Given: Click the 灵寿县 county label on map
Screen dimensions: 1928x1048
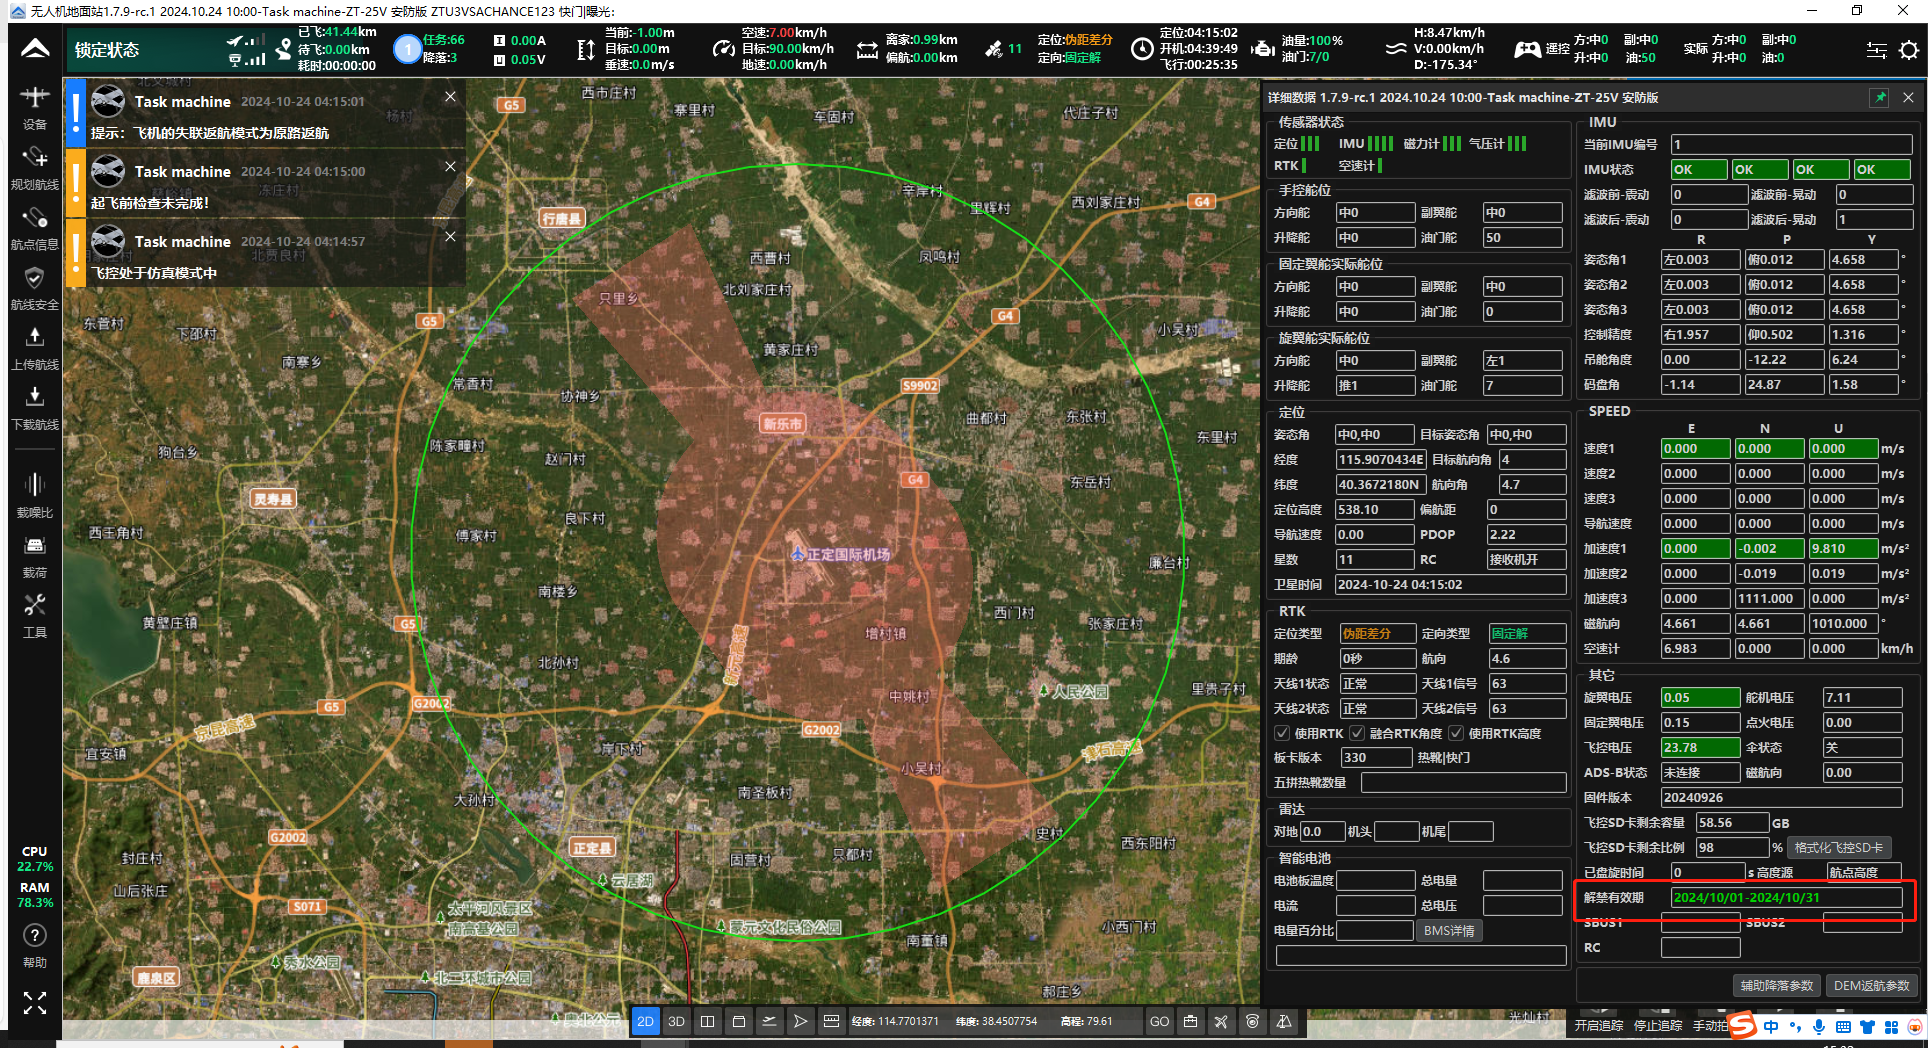Looking at the screenshot, I should (x=273, y=499).
